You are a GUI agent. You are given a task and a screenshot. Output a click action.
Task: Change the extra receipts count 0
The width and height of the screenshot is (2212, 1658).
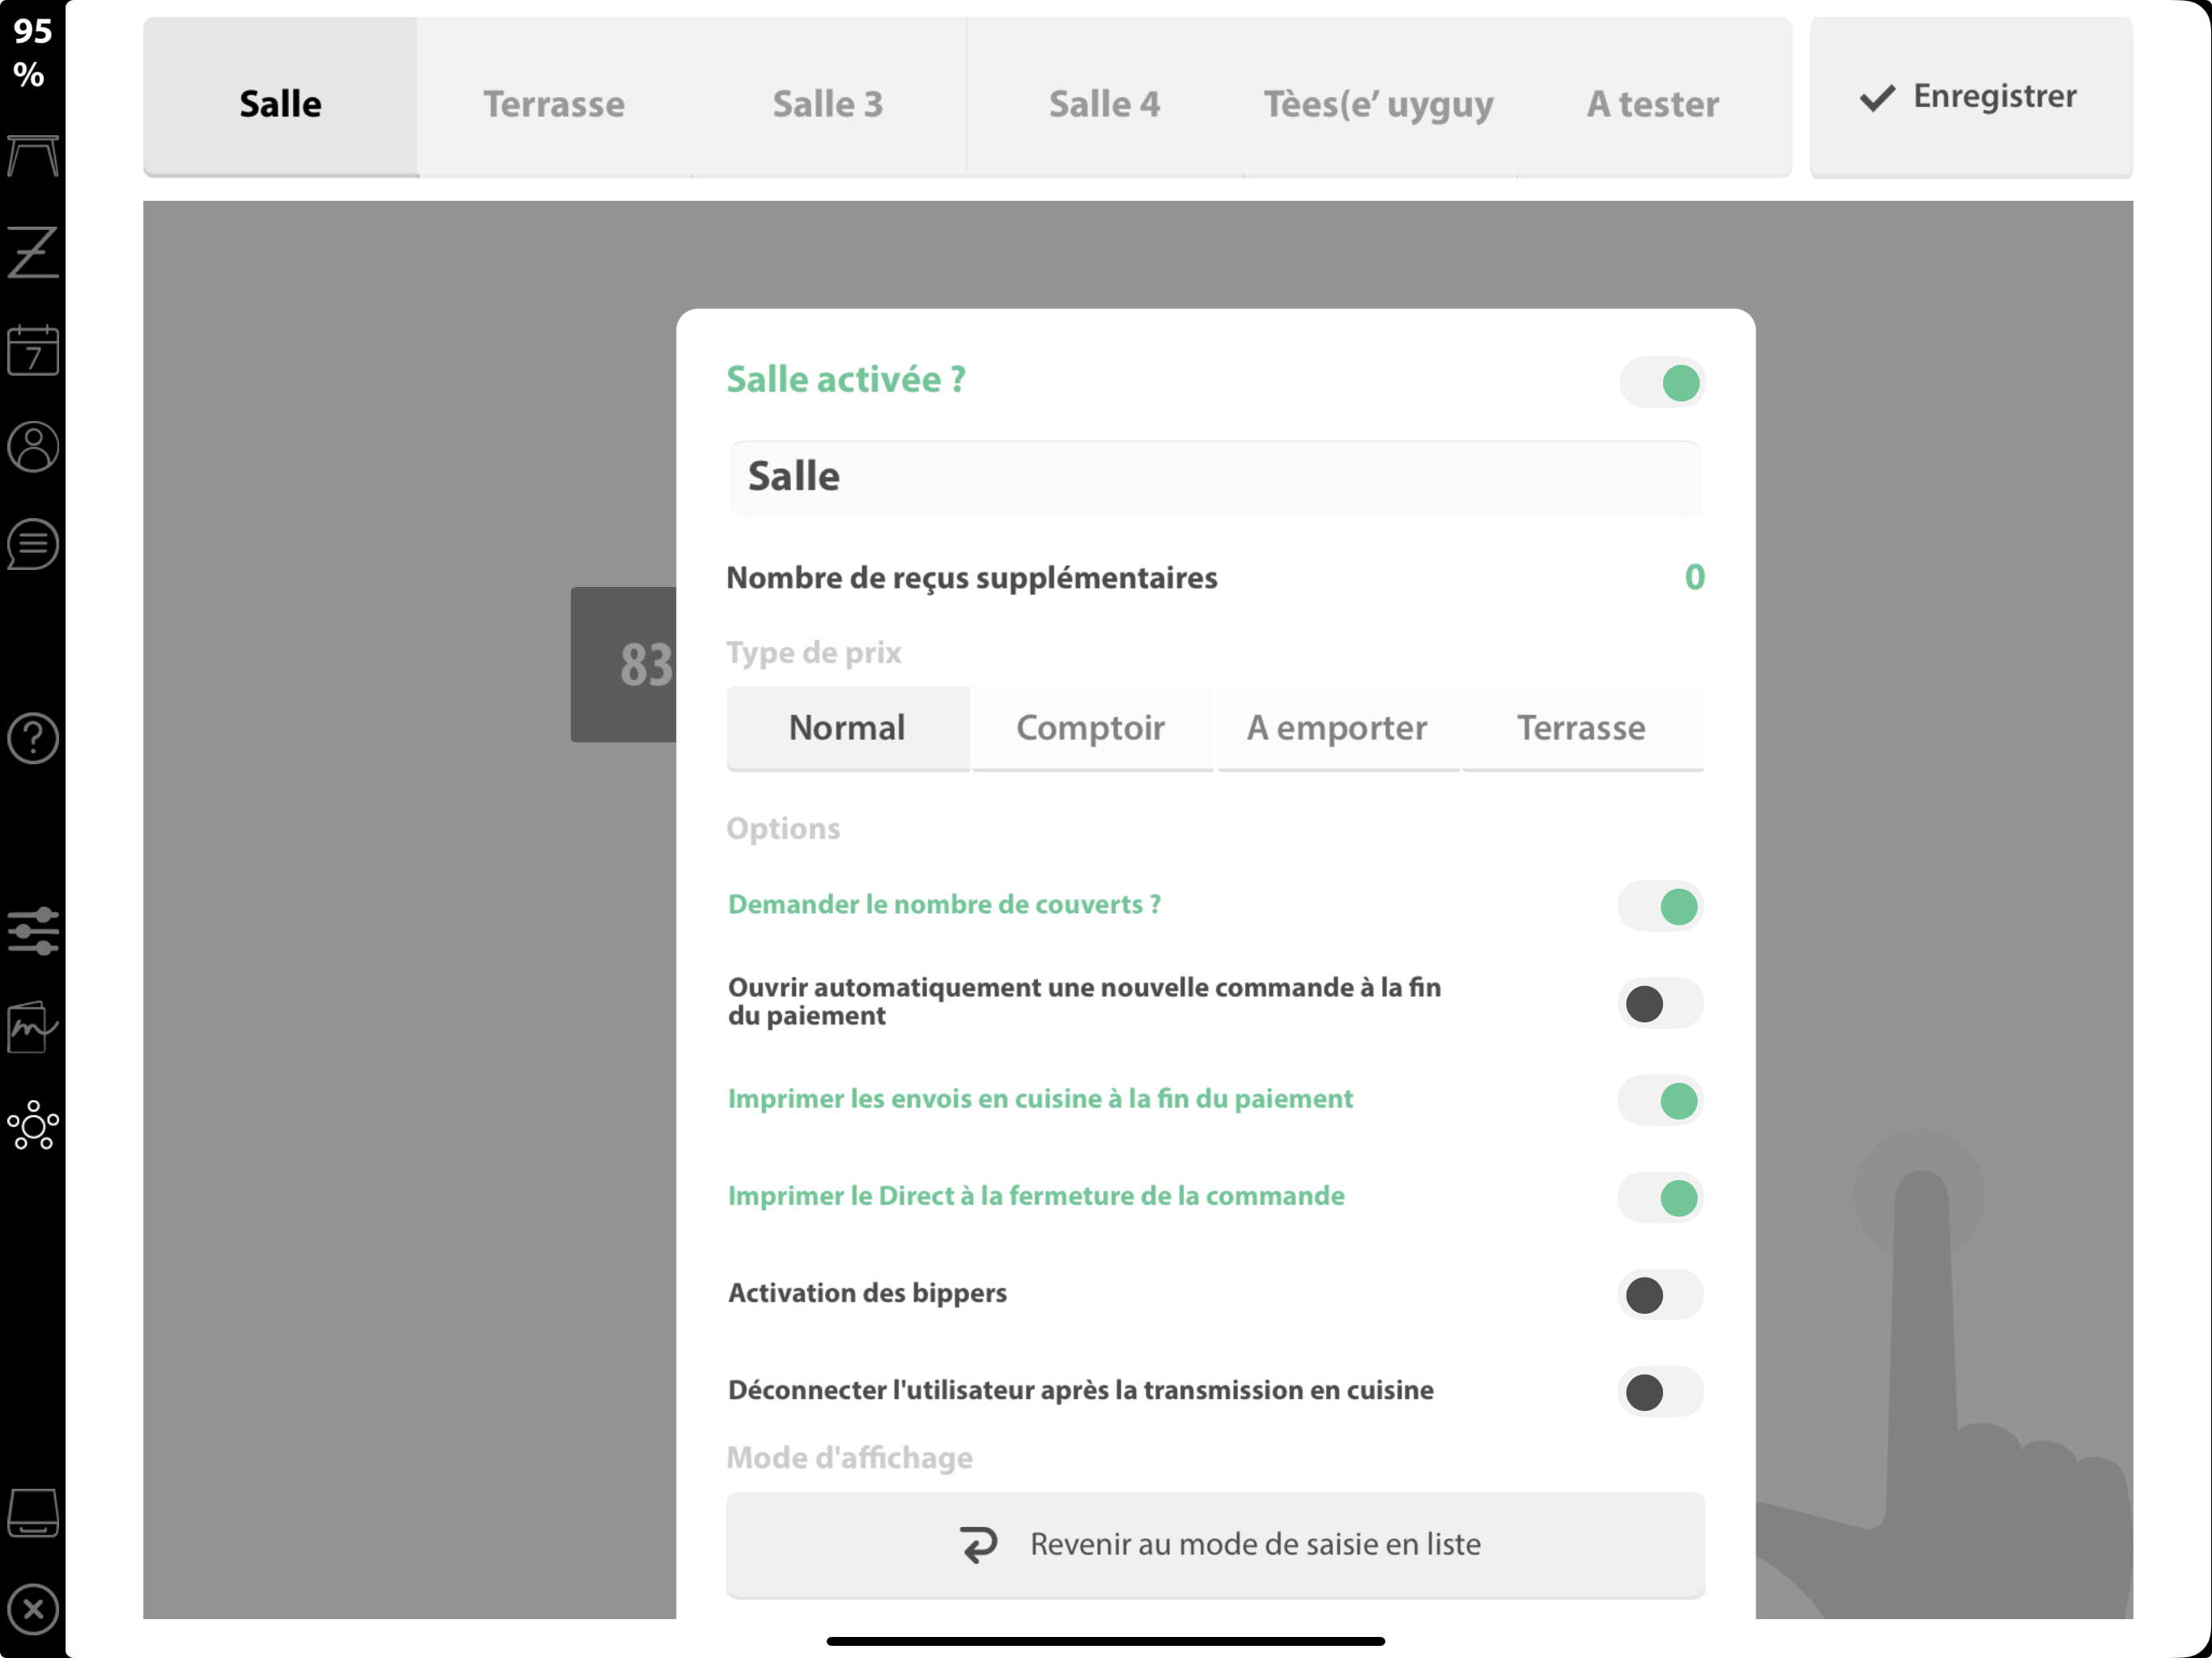click(x=1694, y=577)
